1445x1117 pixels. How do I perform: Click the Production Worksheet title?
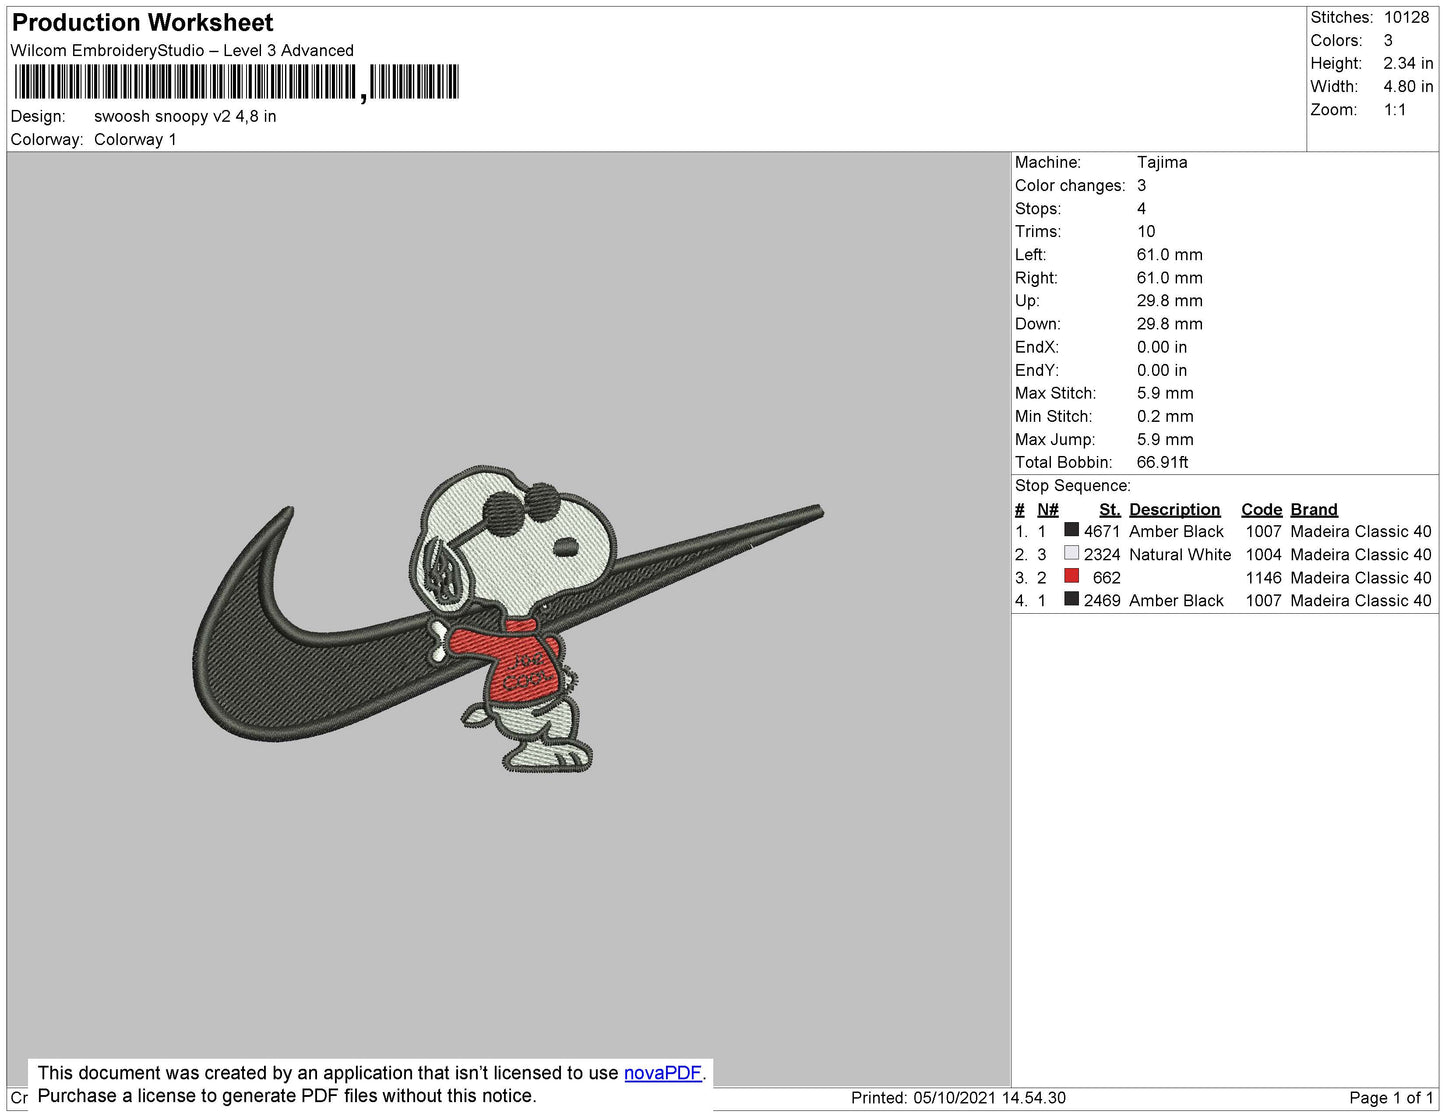(x=142, y=23)
